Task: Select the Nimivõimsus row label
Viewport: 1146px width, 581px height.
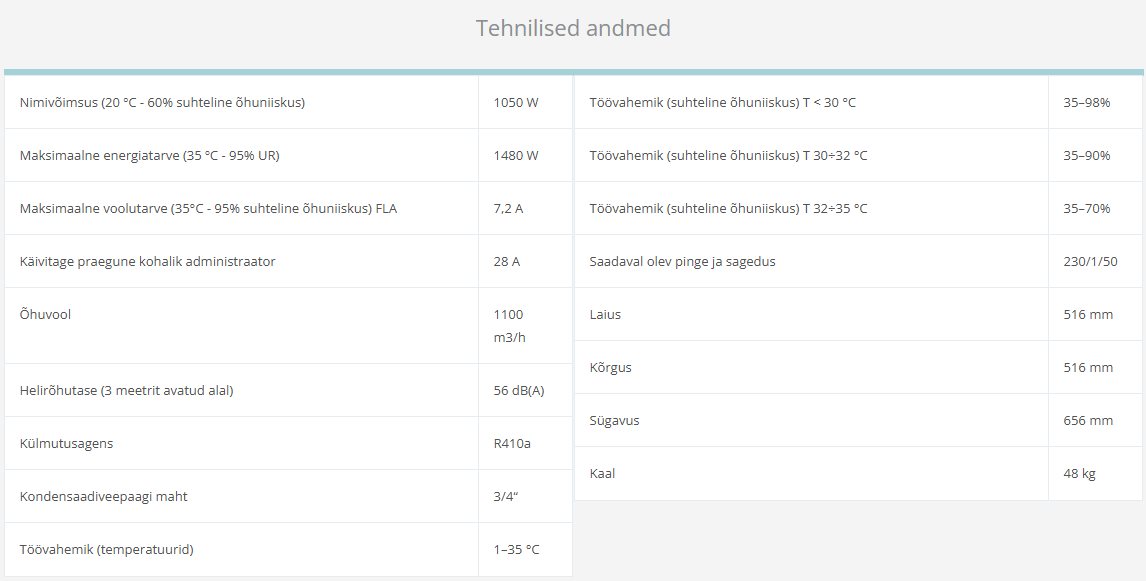Action: click(162, 102)
